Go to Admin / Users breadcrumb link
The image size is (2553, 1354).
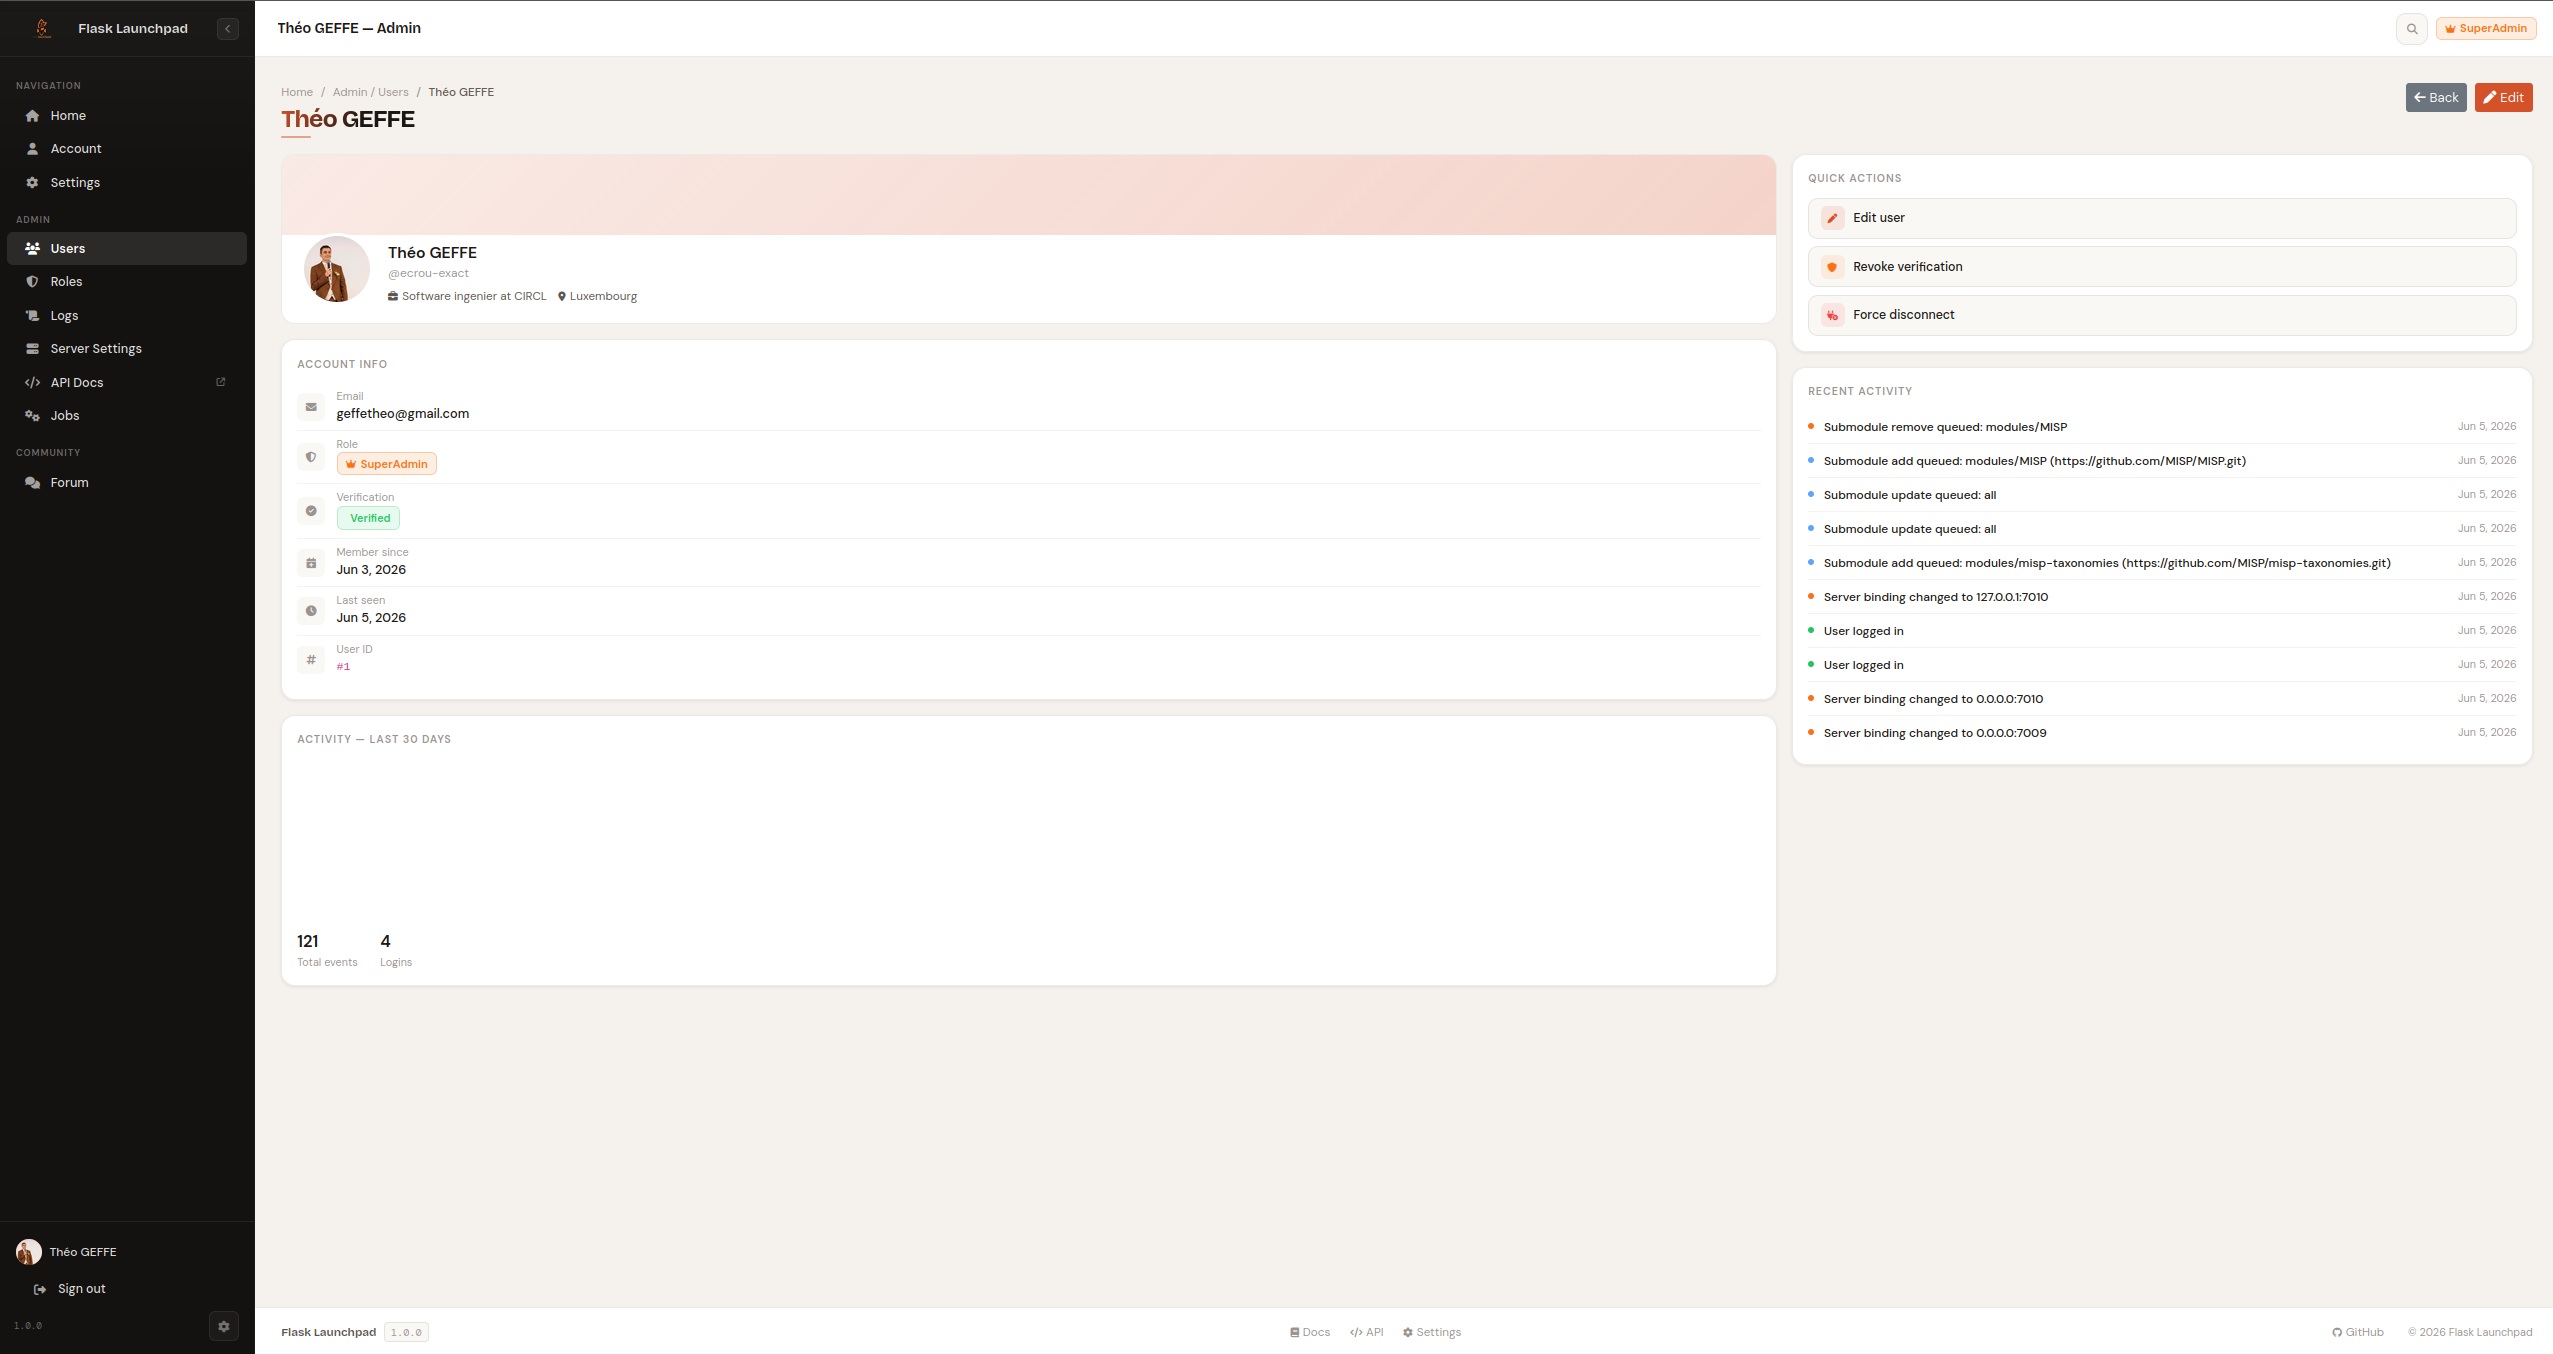(371, 92)
